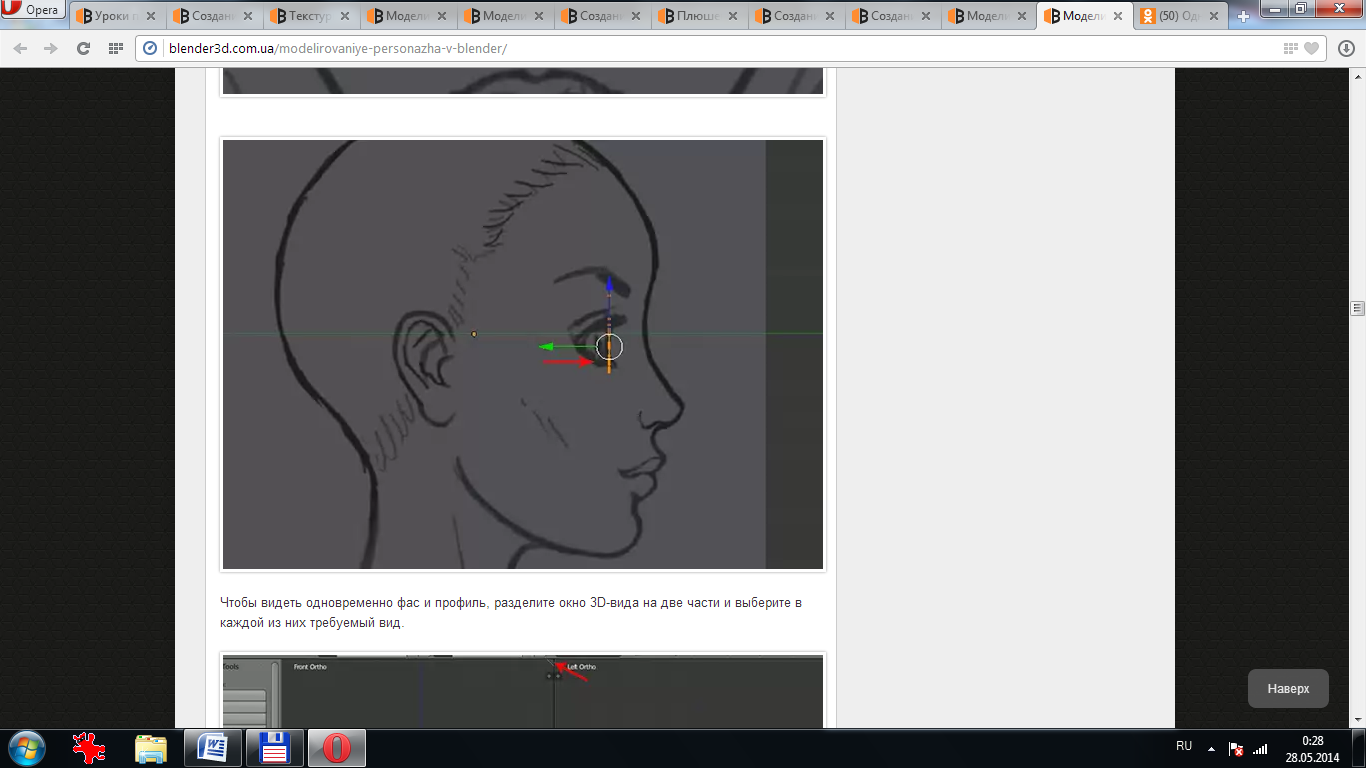
Task: Open the network signal tray icon
Action: coord(1260,748)
